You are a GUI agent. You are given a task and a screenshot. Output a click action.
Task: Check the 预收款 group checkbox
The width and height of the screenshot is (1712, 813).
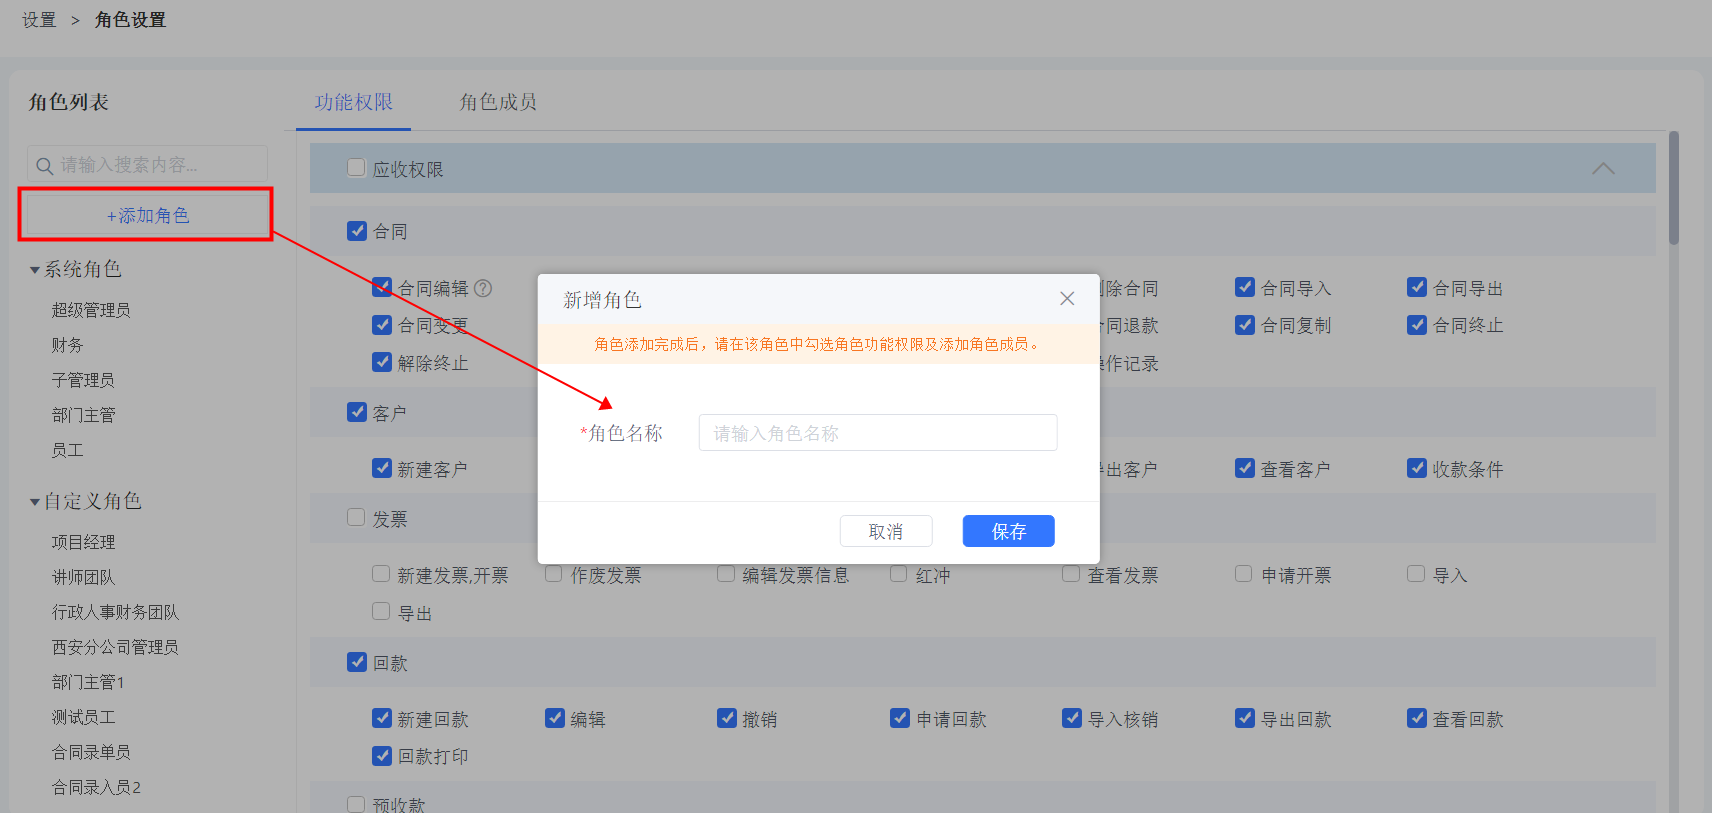tap(356, 804)
